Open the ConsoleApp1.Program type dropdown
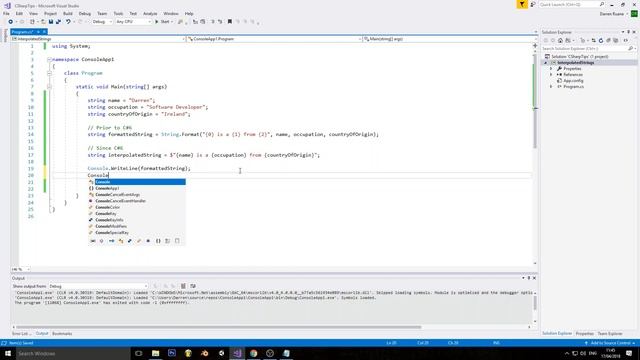The width and height of the screenshot is (640, 360). point(274,39)
